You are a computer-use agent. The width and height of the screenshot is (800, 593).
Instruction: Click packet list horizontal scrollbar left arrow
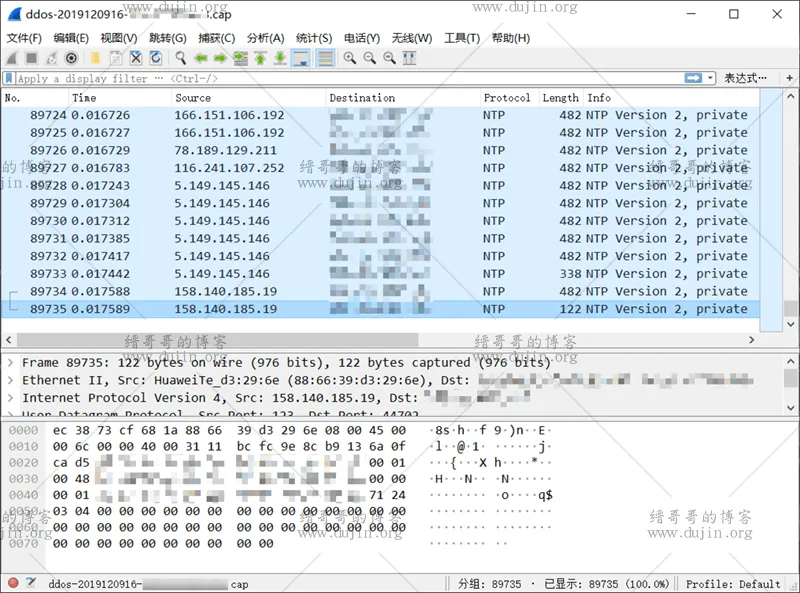(x=8, y=340)
